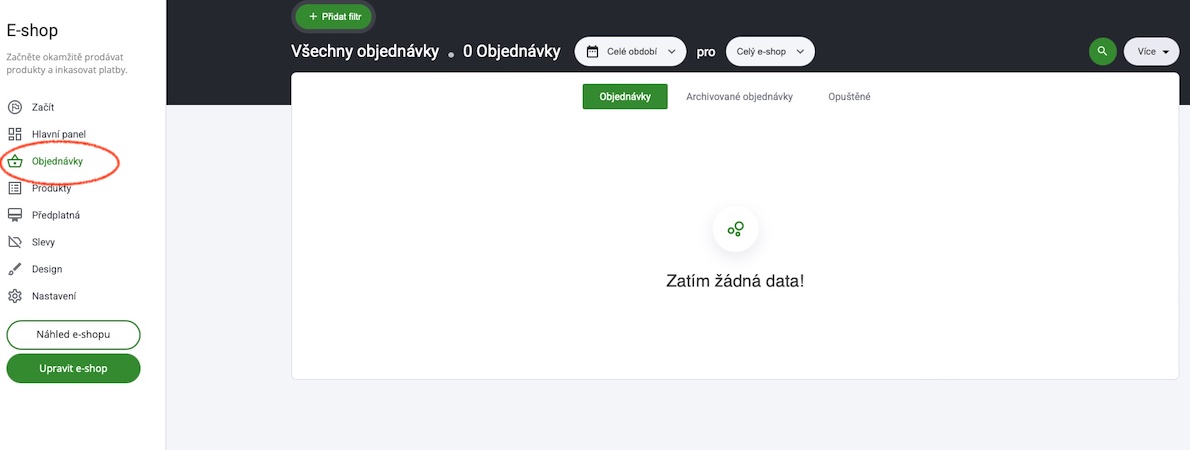
Task: Click the Přidat filtr button
Action: [x=334, y=16]
